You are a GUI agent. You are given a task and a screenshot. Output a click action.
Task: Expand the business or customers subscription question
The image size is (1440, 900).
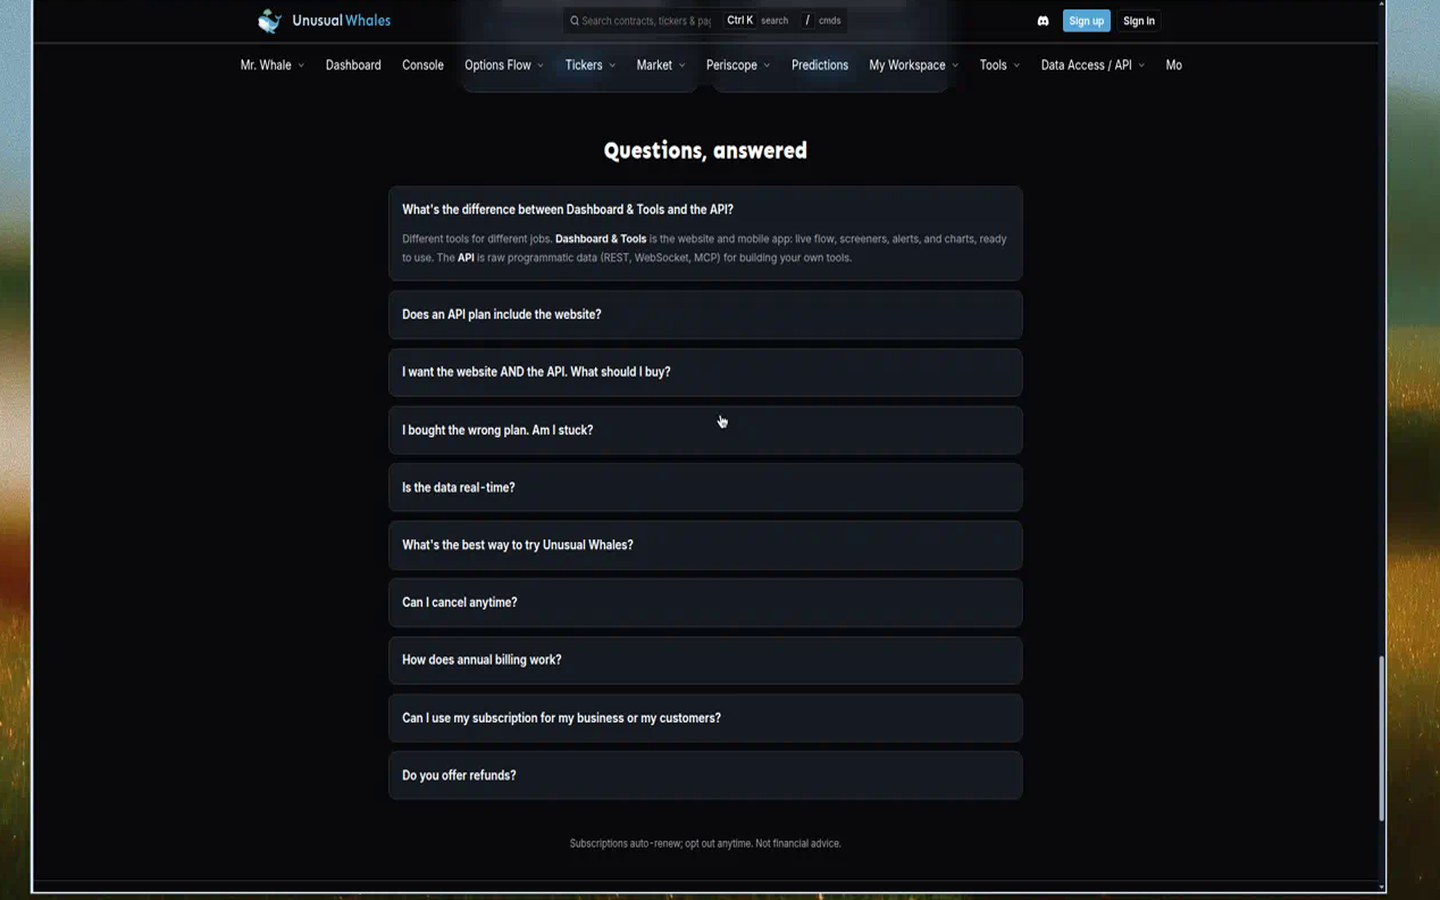[705, 718]
